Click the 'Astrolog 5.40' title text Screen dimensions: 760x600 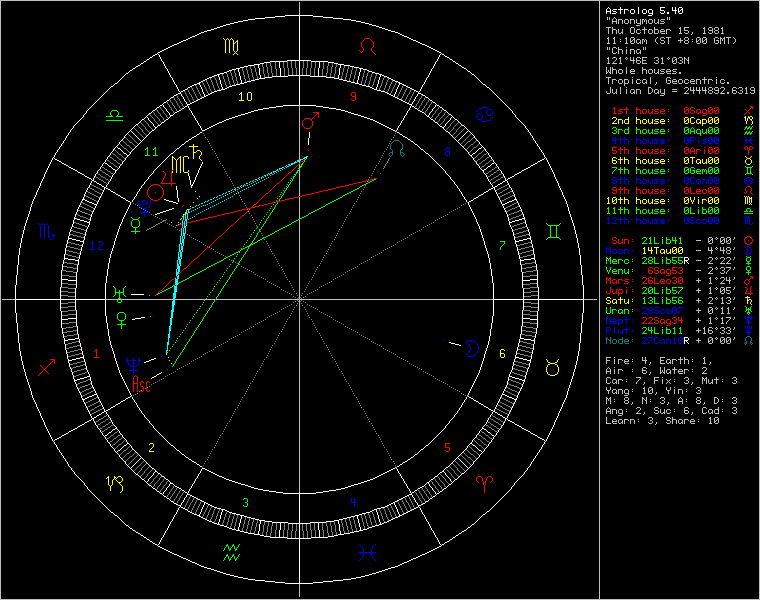(x=644, y=11)
